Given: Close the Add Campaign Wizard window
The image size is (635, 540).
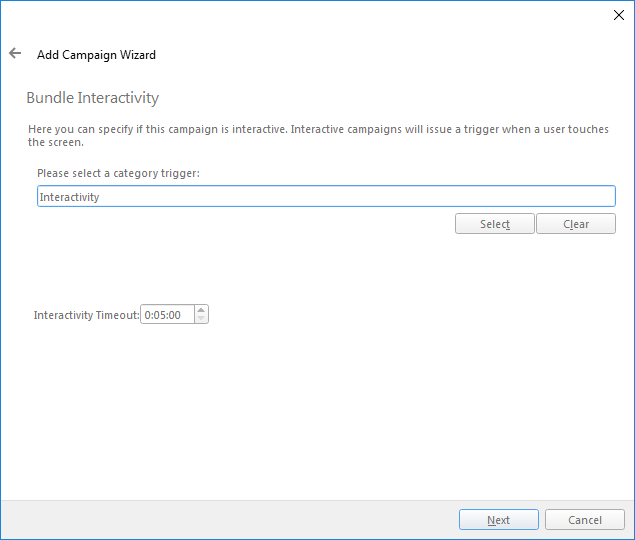Looking at the screenshot, I should [x=618, y=15].
